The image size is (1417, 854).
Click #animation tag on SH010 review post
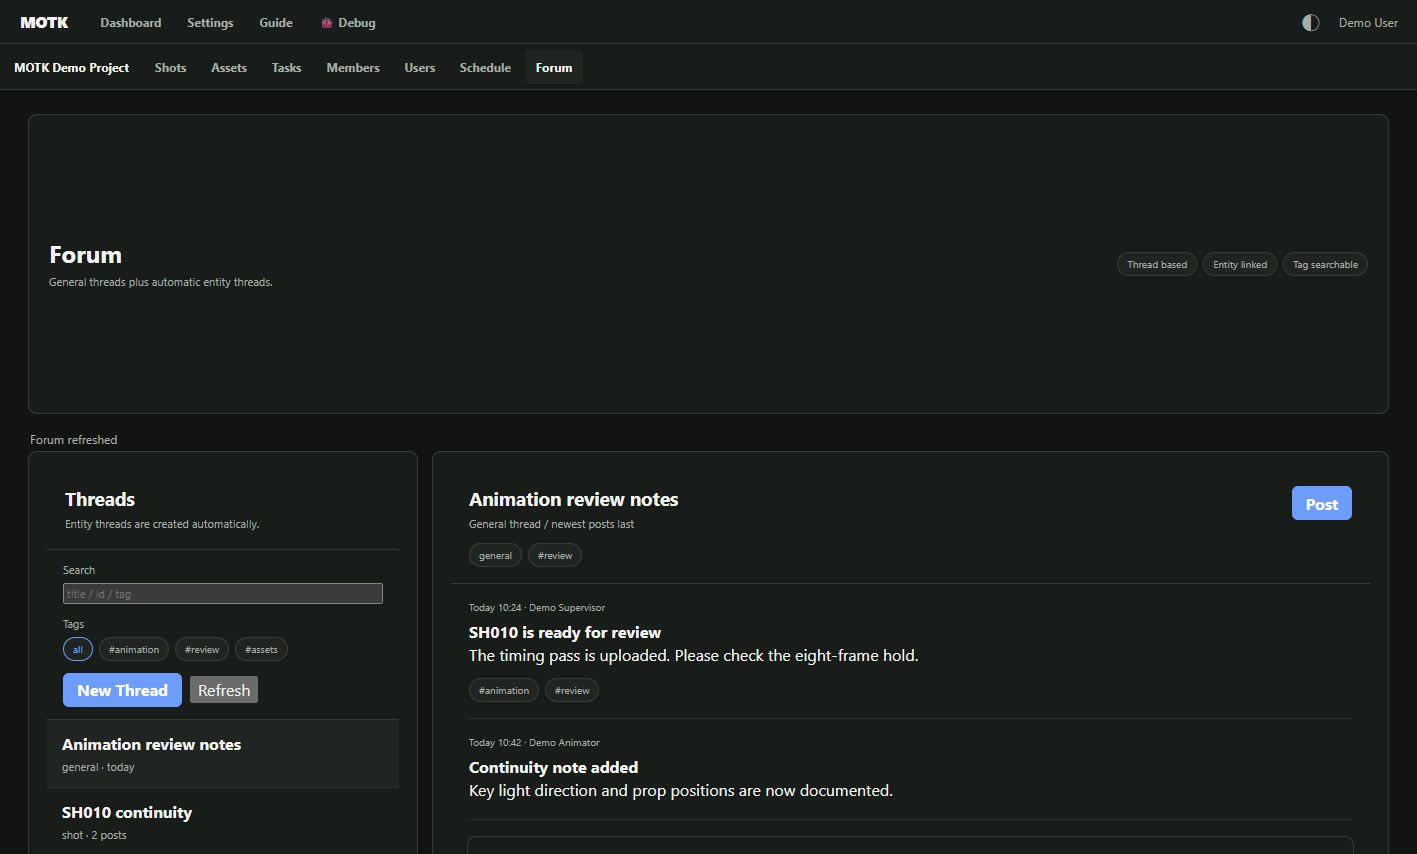click(504, 690)
